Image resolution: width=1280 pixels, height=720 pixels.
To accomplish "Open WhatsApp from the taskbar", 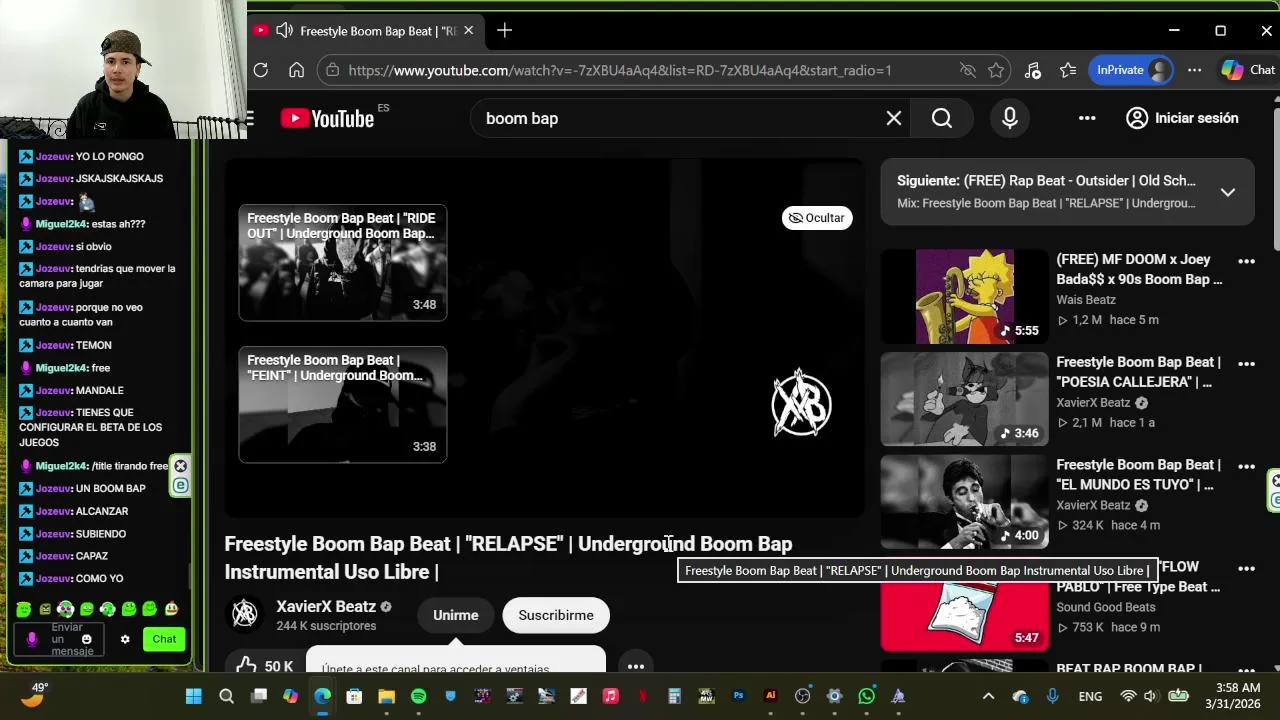I will coord(866,696).
